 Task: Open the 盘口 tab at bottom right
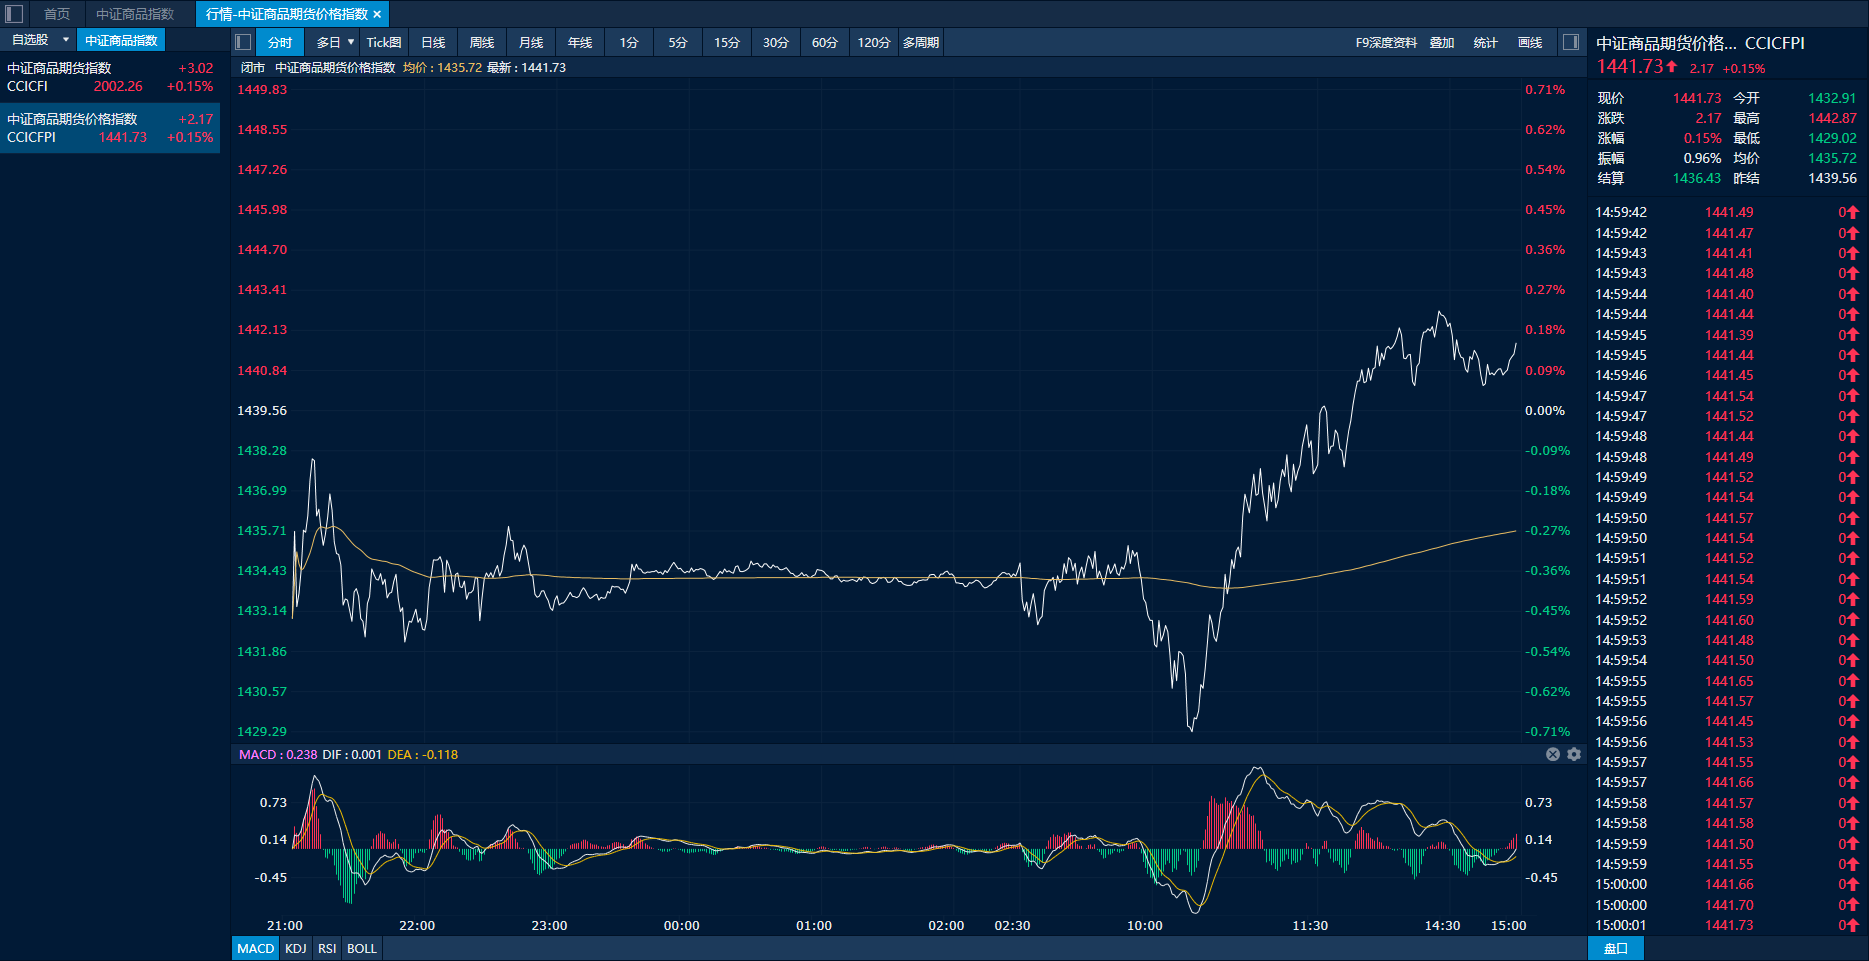pyautogui.click(x=1616, y=948)
